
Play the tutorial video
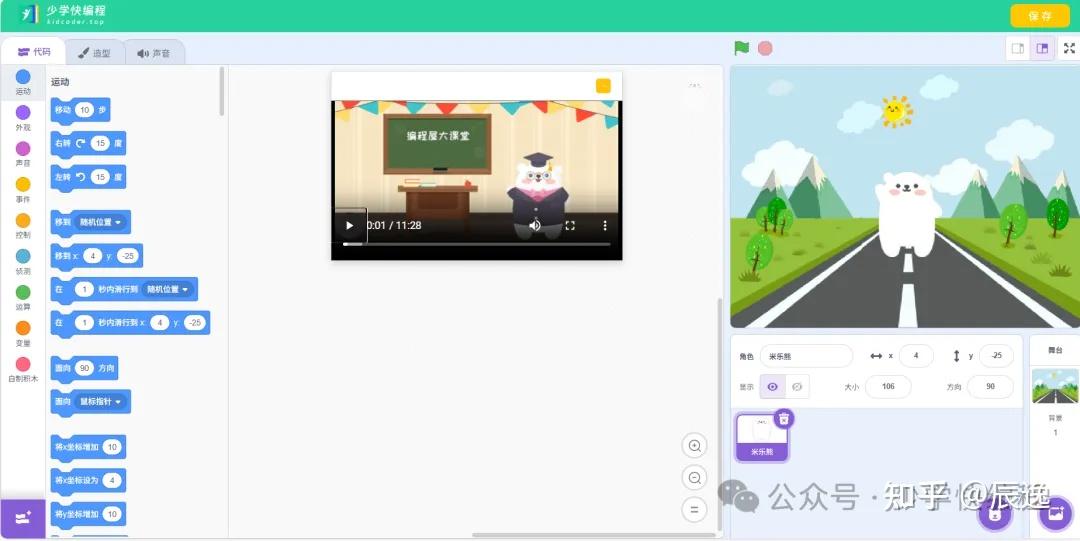click(349, 225)
